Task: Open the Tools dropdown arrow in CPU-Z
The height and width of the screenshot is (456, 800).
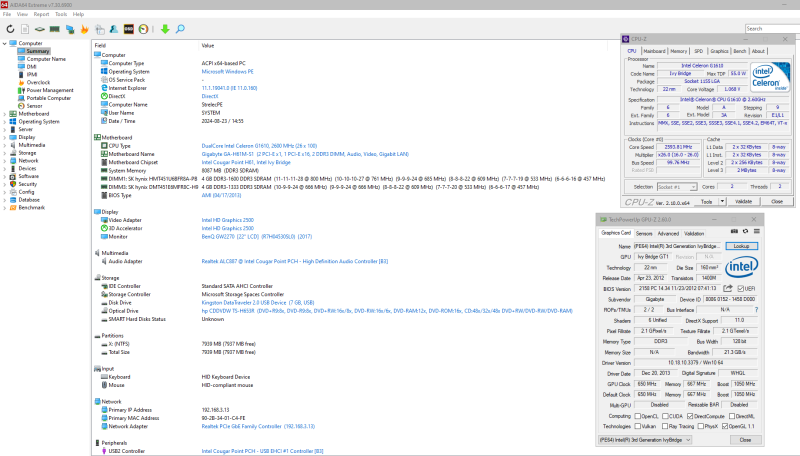Action: (x=722, y=201)
